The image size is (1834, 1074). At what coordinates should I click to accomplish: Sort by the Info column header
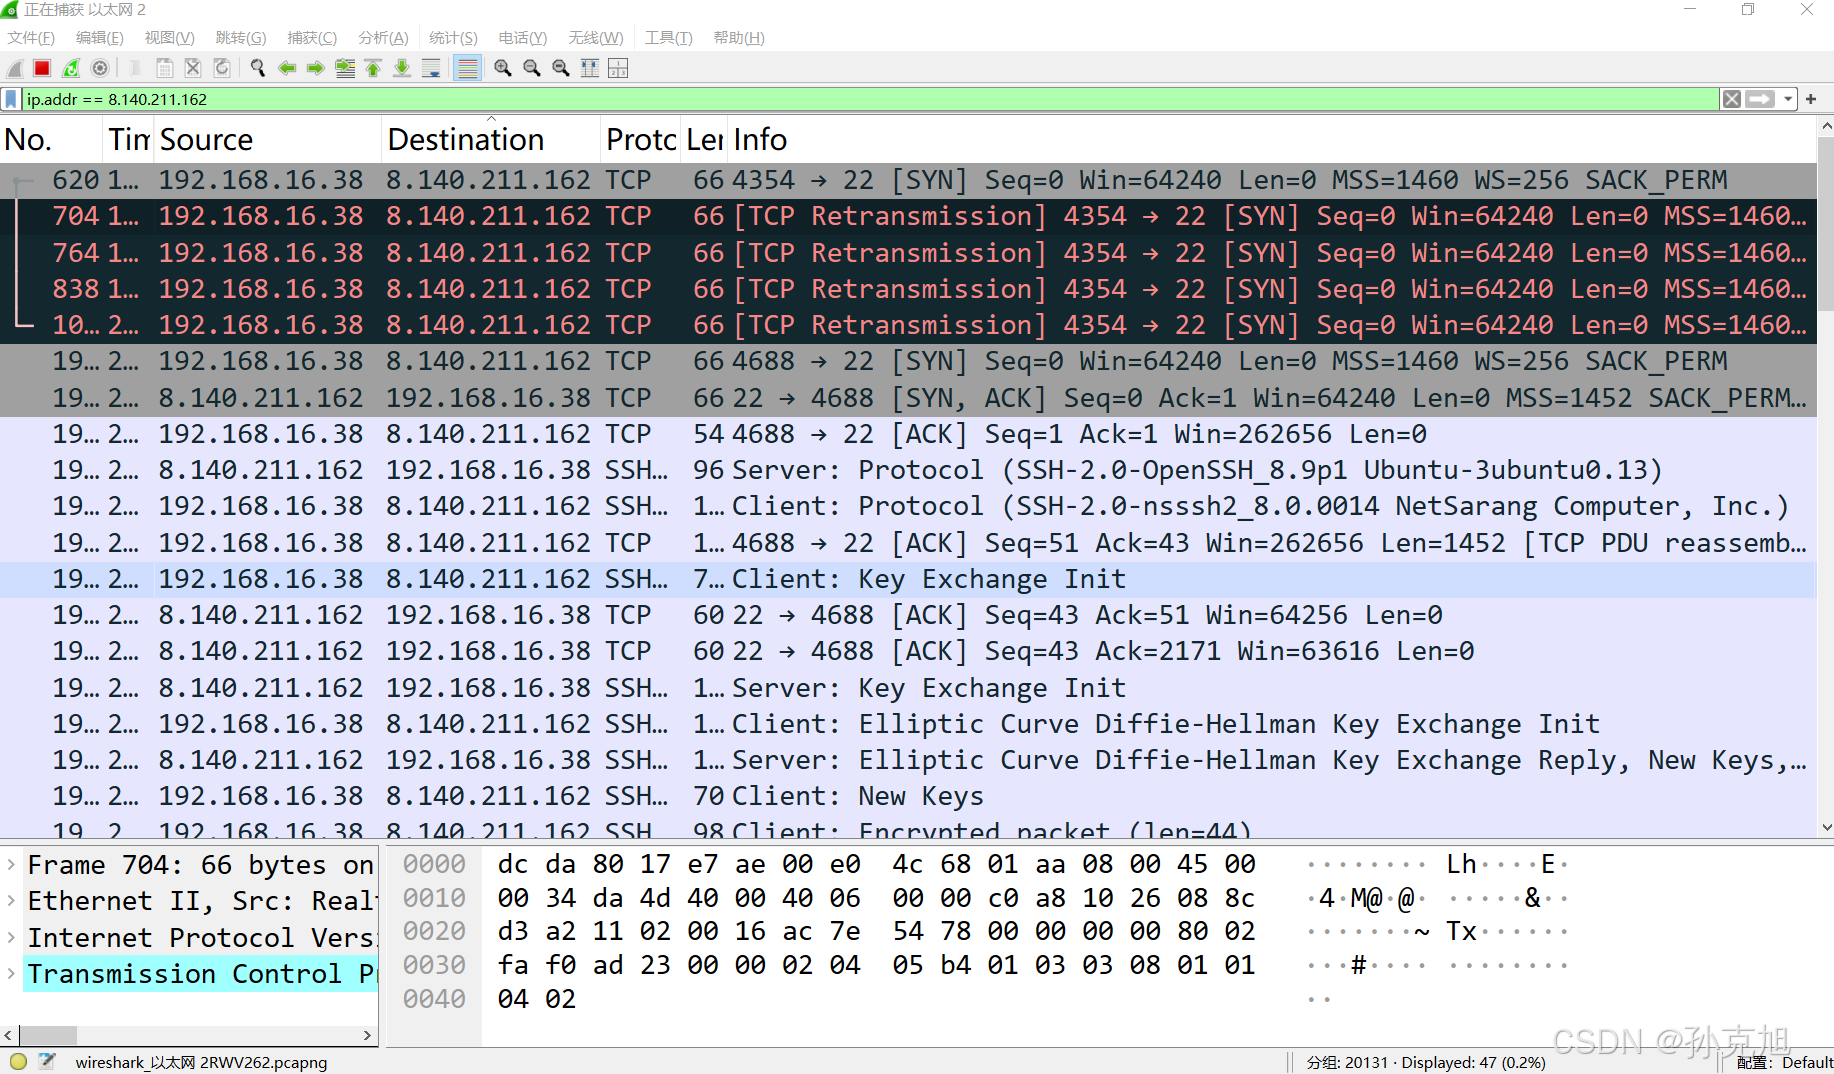(1270, 140)
